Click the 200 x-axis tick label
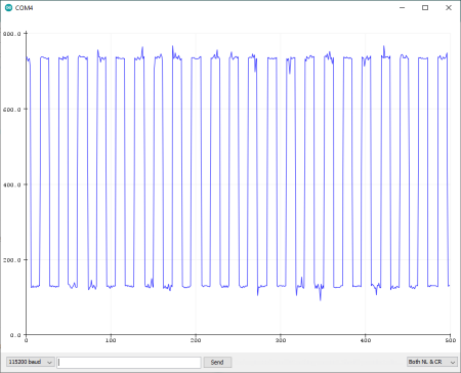The height and width of the screenshot is (373, 461). pyautogui.click(x=196, y=340)
